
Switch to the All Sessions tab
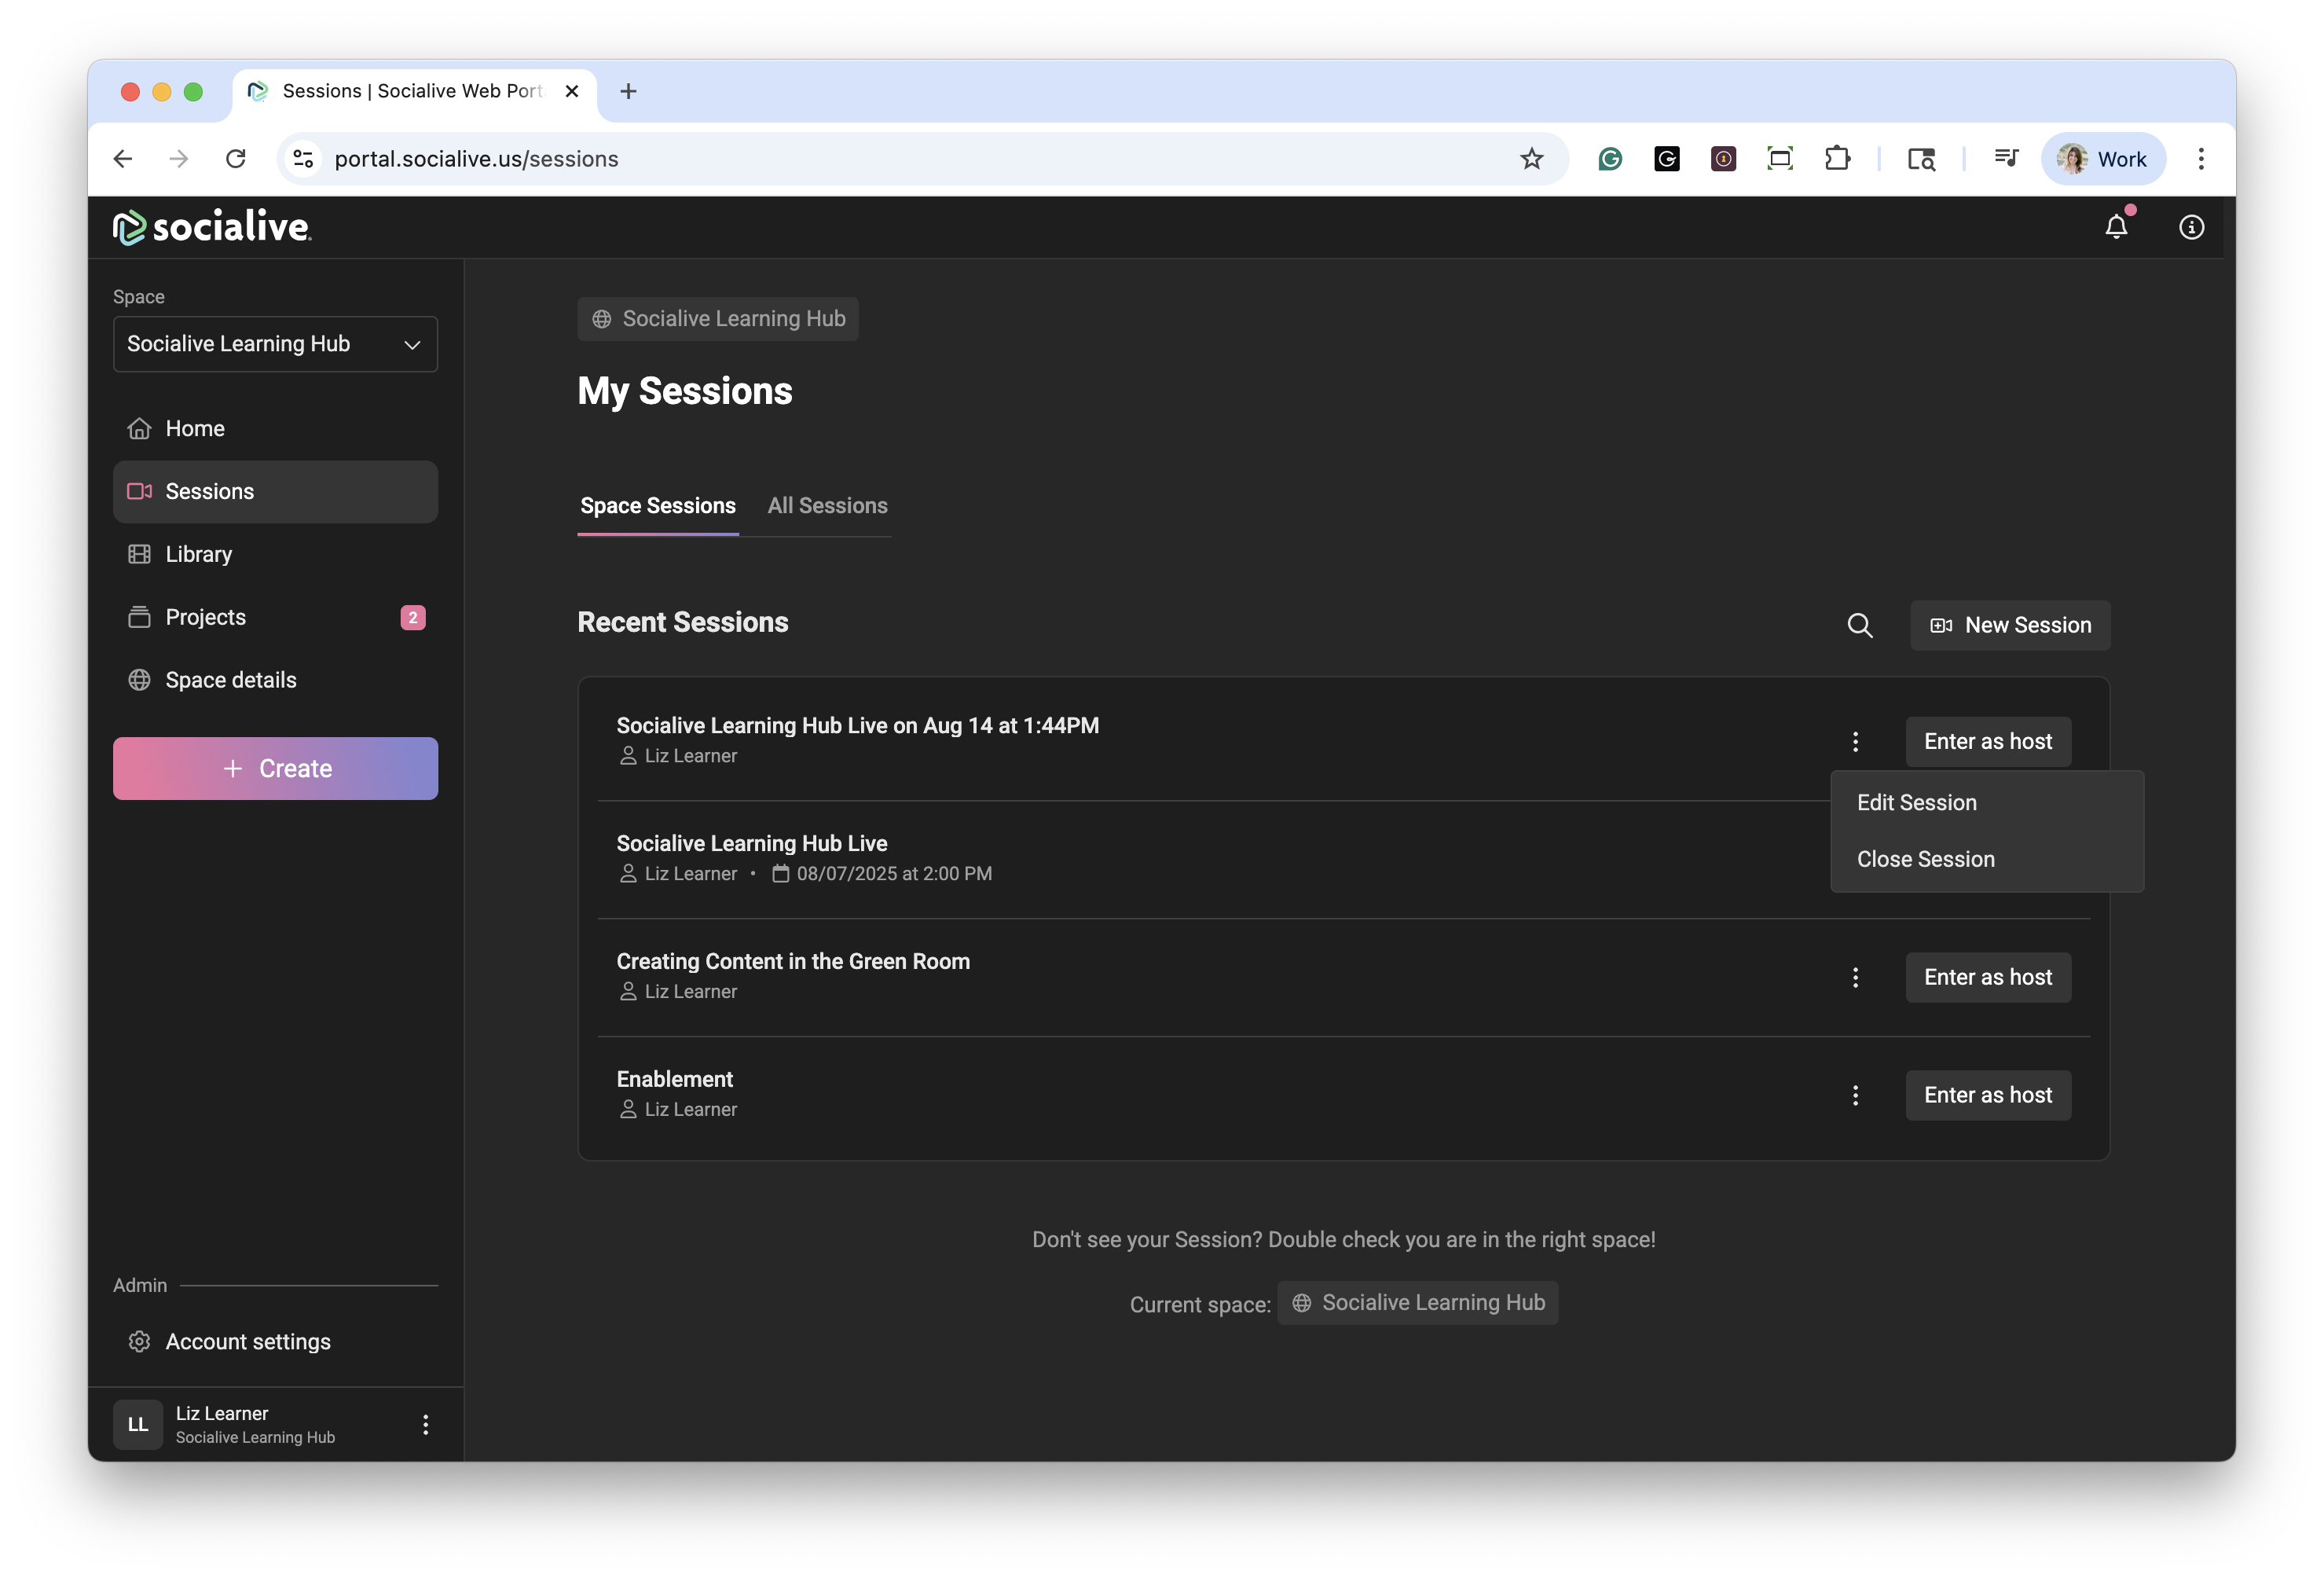[827, 506]
